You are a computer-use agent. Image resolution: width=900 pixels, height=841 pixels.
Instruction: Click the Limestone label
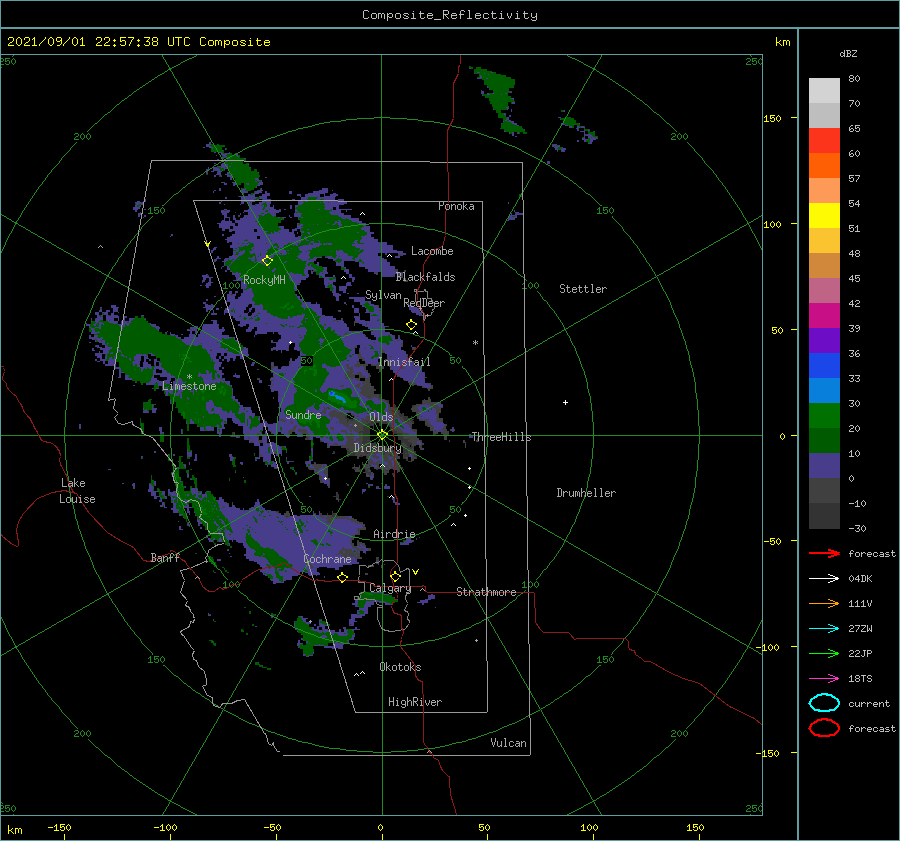(189, 386)
